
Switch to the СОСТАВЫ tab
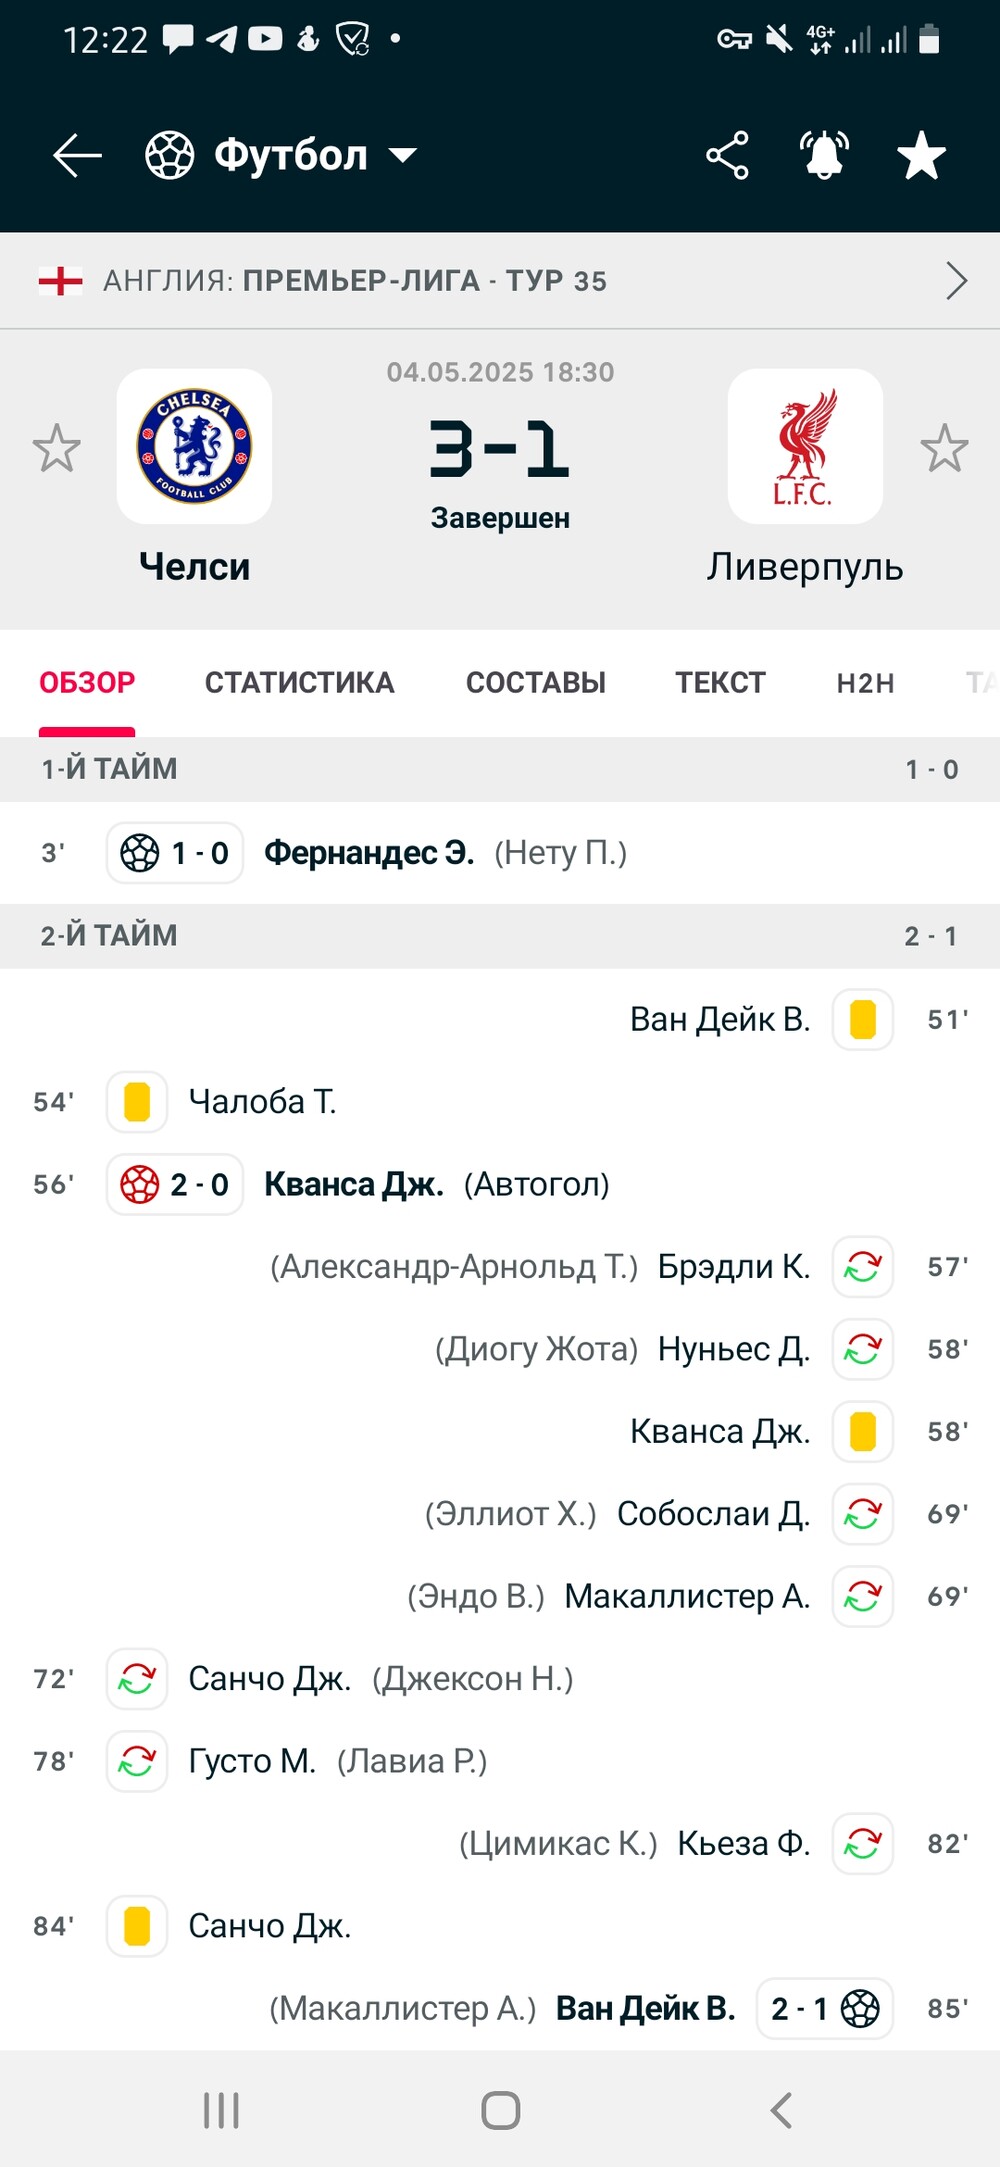pyautogui.click(x=536, y=683)
